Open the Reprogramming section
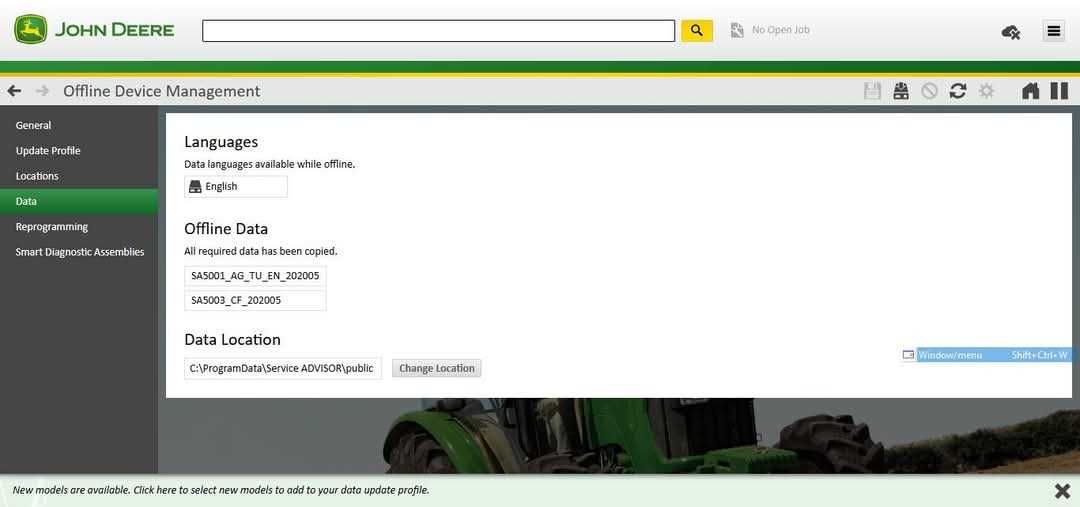The width and height of the screenshot is (1080, 507). tap(79, 227)
